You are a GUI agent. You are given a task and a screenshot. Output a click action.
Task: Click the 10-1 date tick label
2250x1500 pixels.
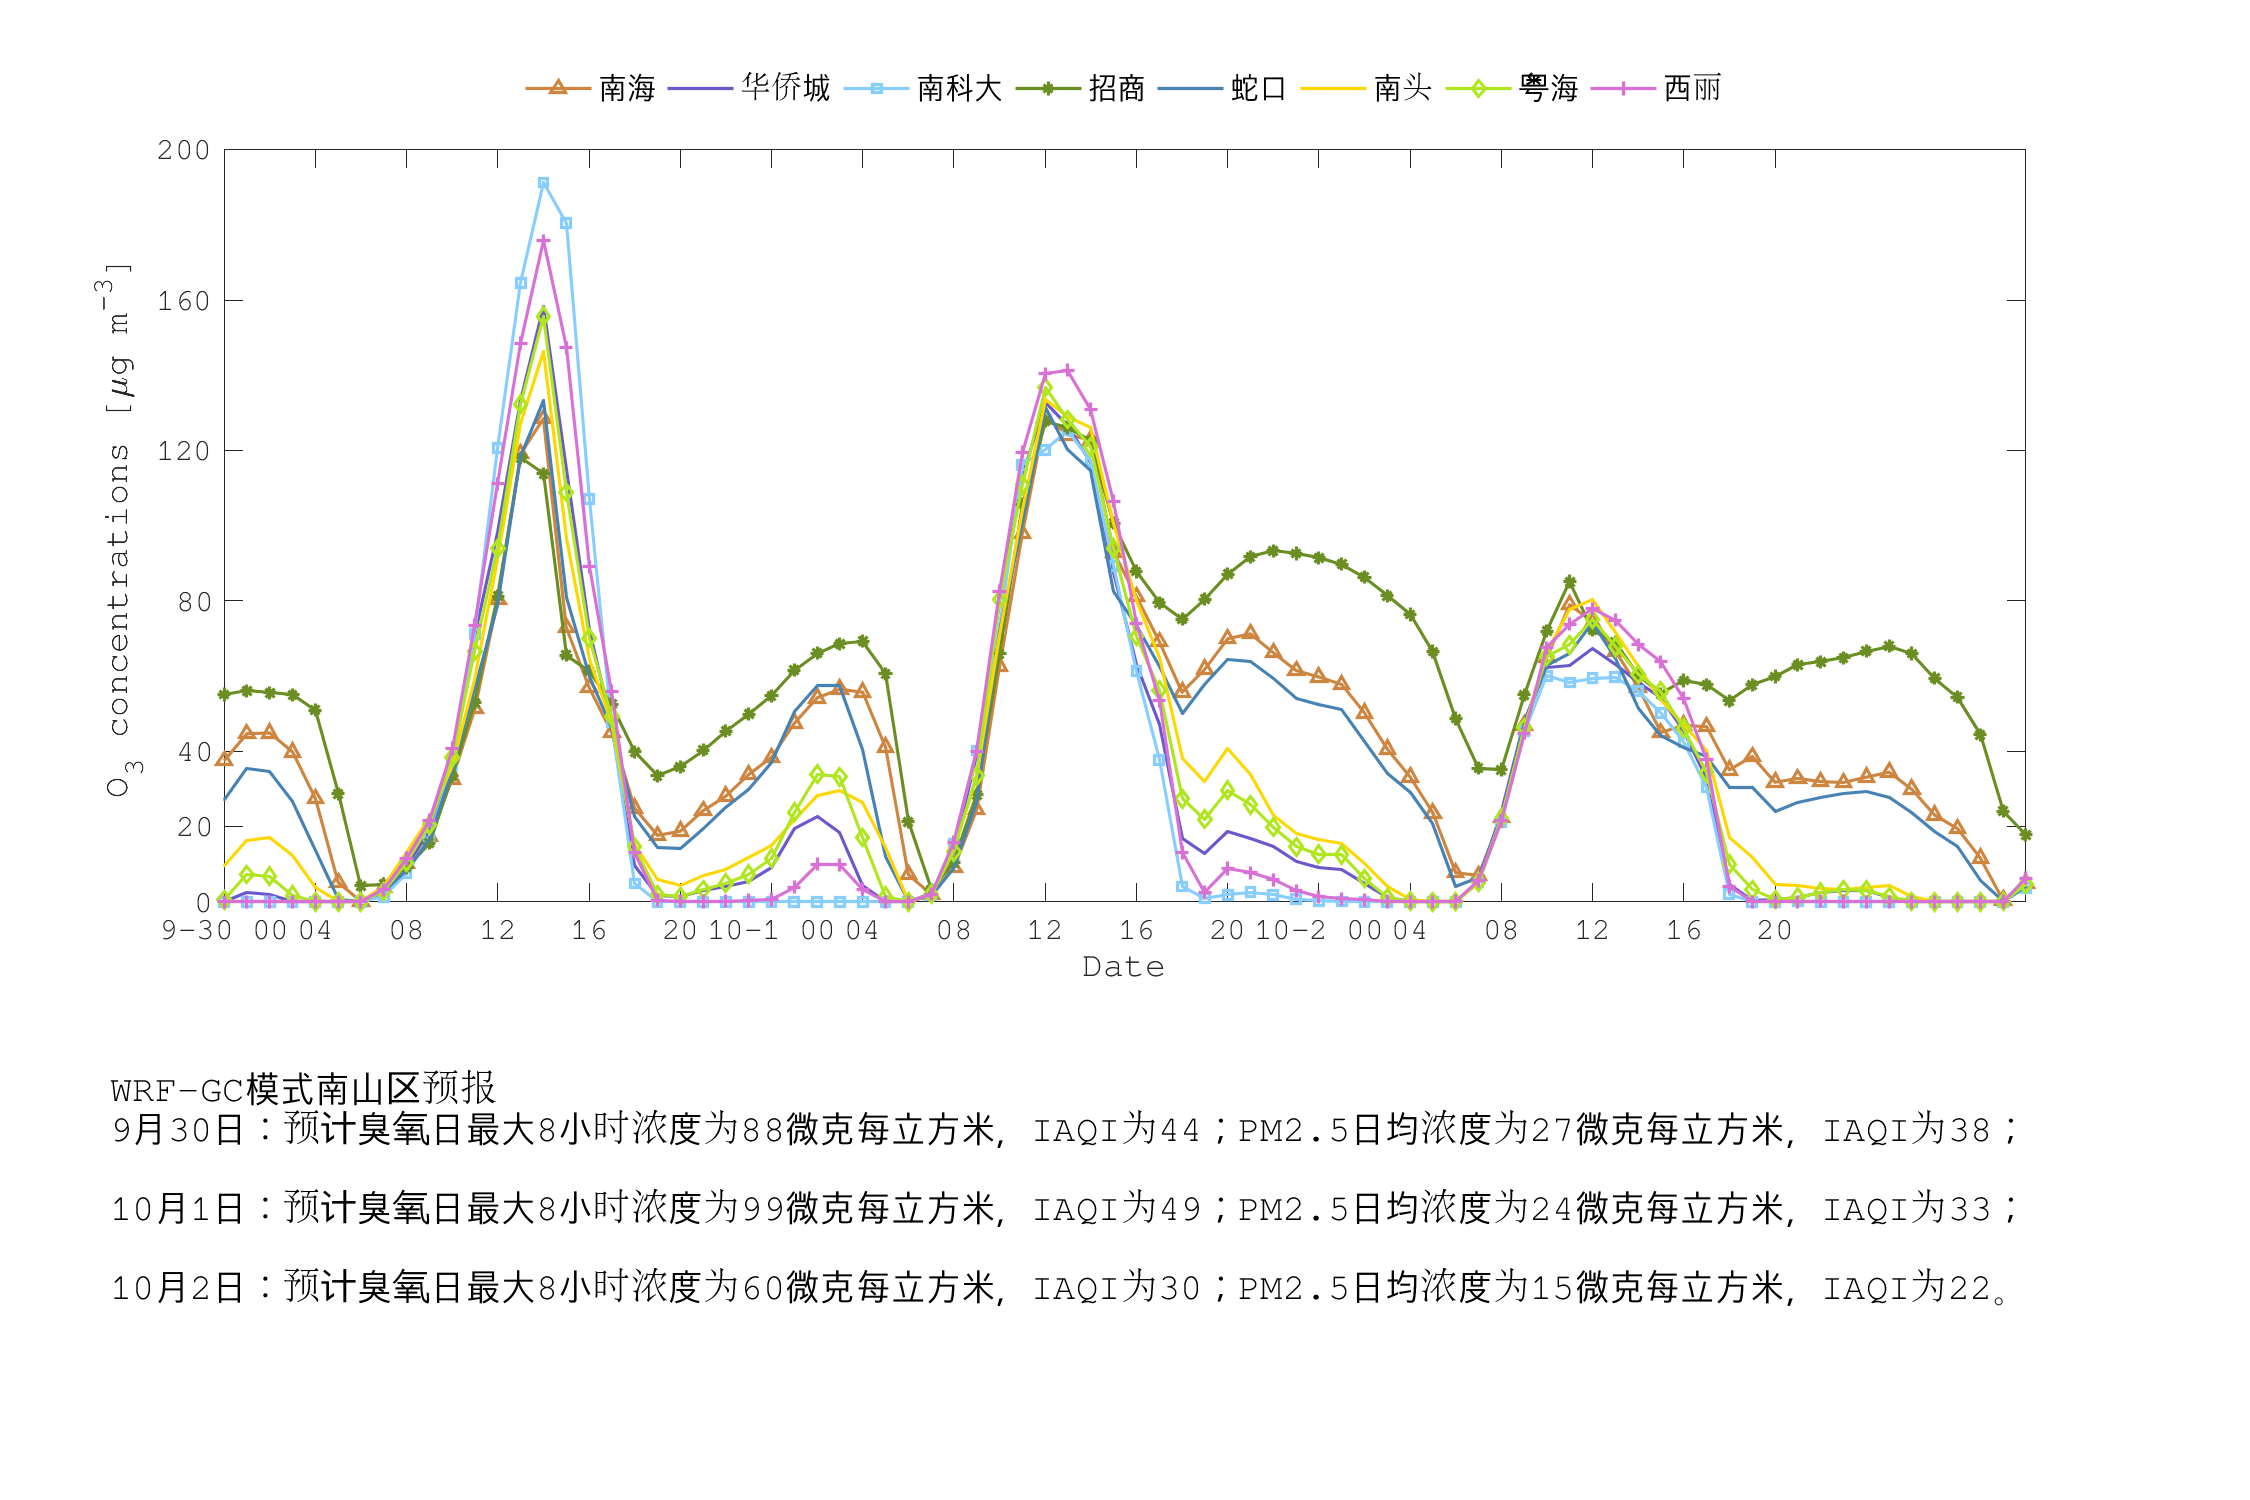pos(743,931)
